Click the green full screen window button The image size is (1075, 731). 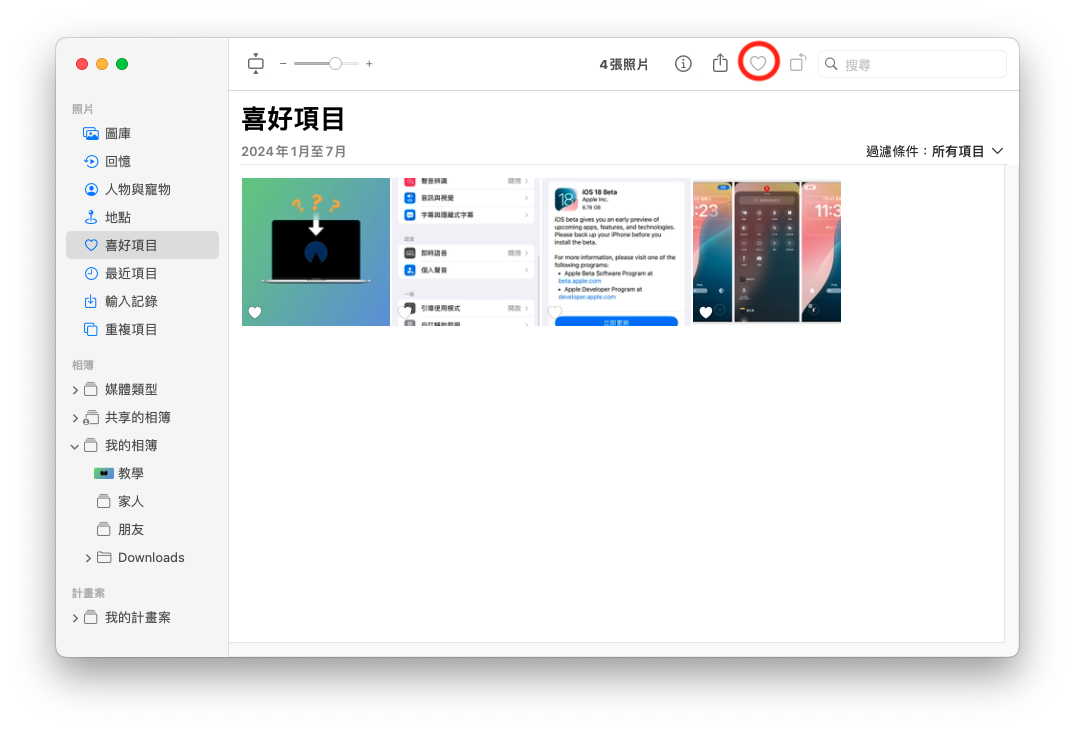(x=122, y=64)
